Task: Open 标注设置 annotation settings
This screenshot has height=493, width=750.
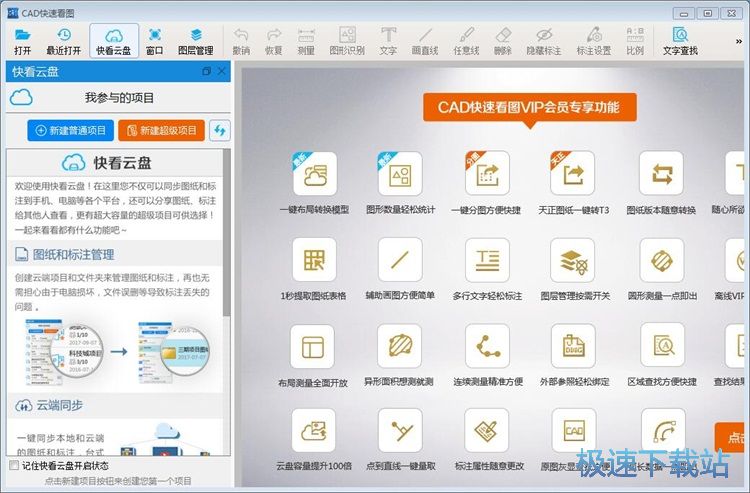Action: (x=594, y=41)
